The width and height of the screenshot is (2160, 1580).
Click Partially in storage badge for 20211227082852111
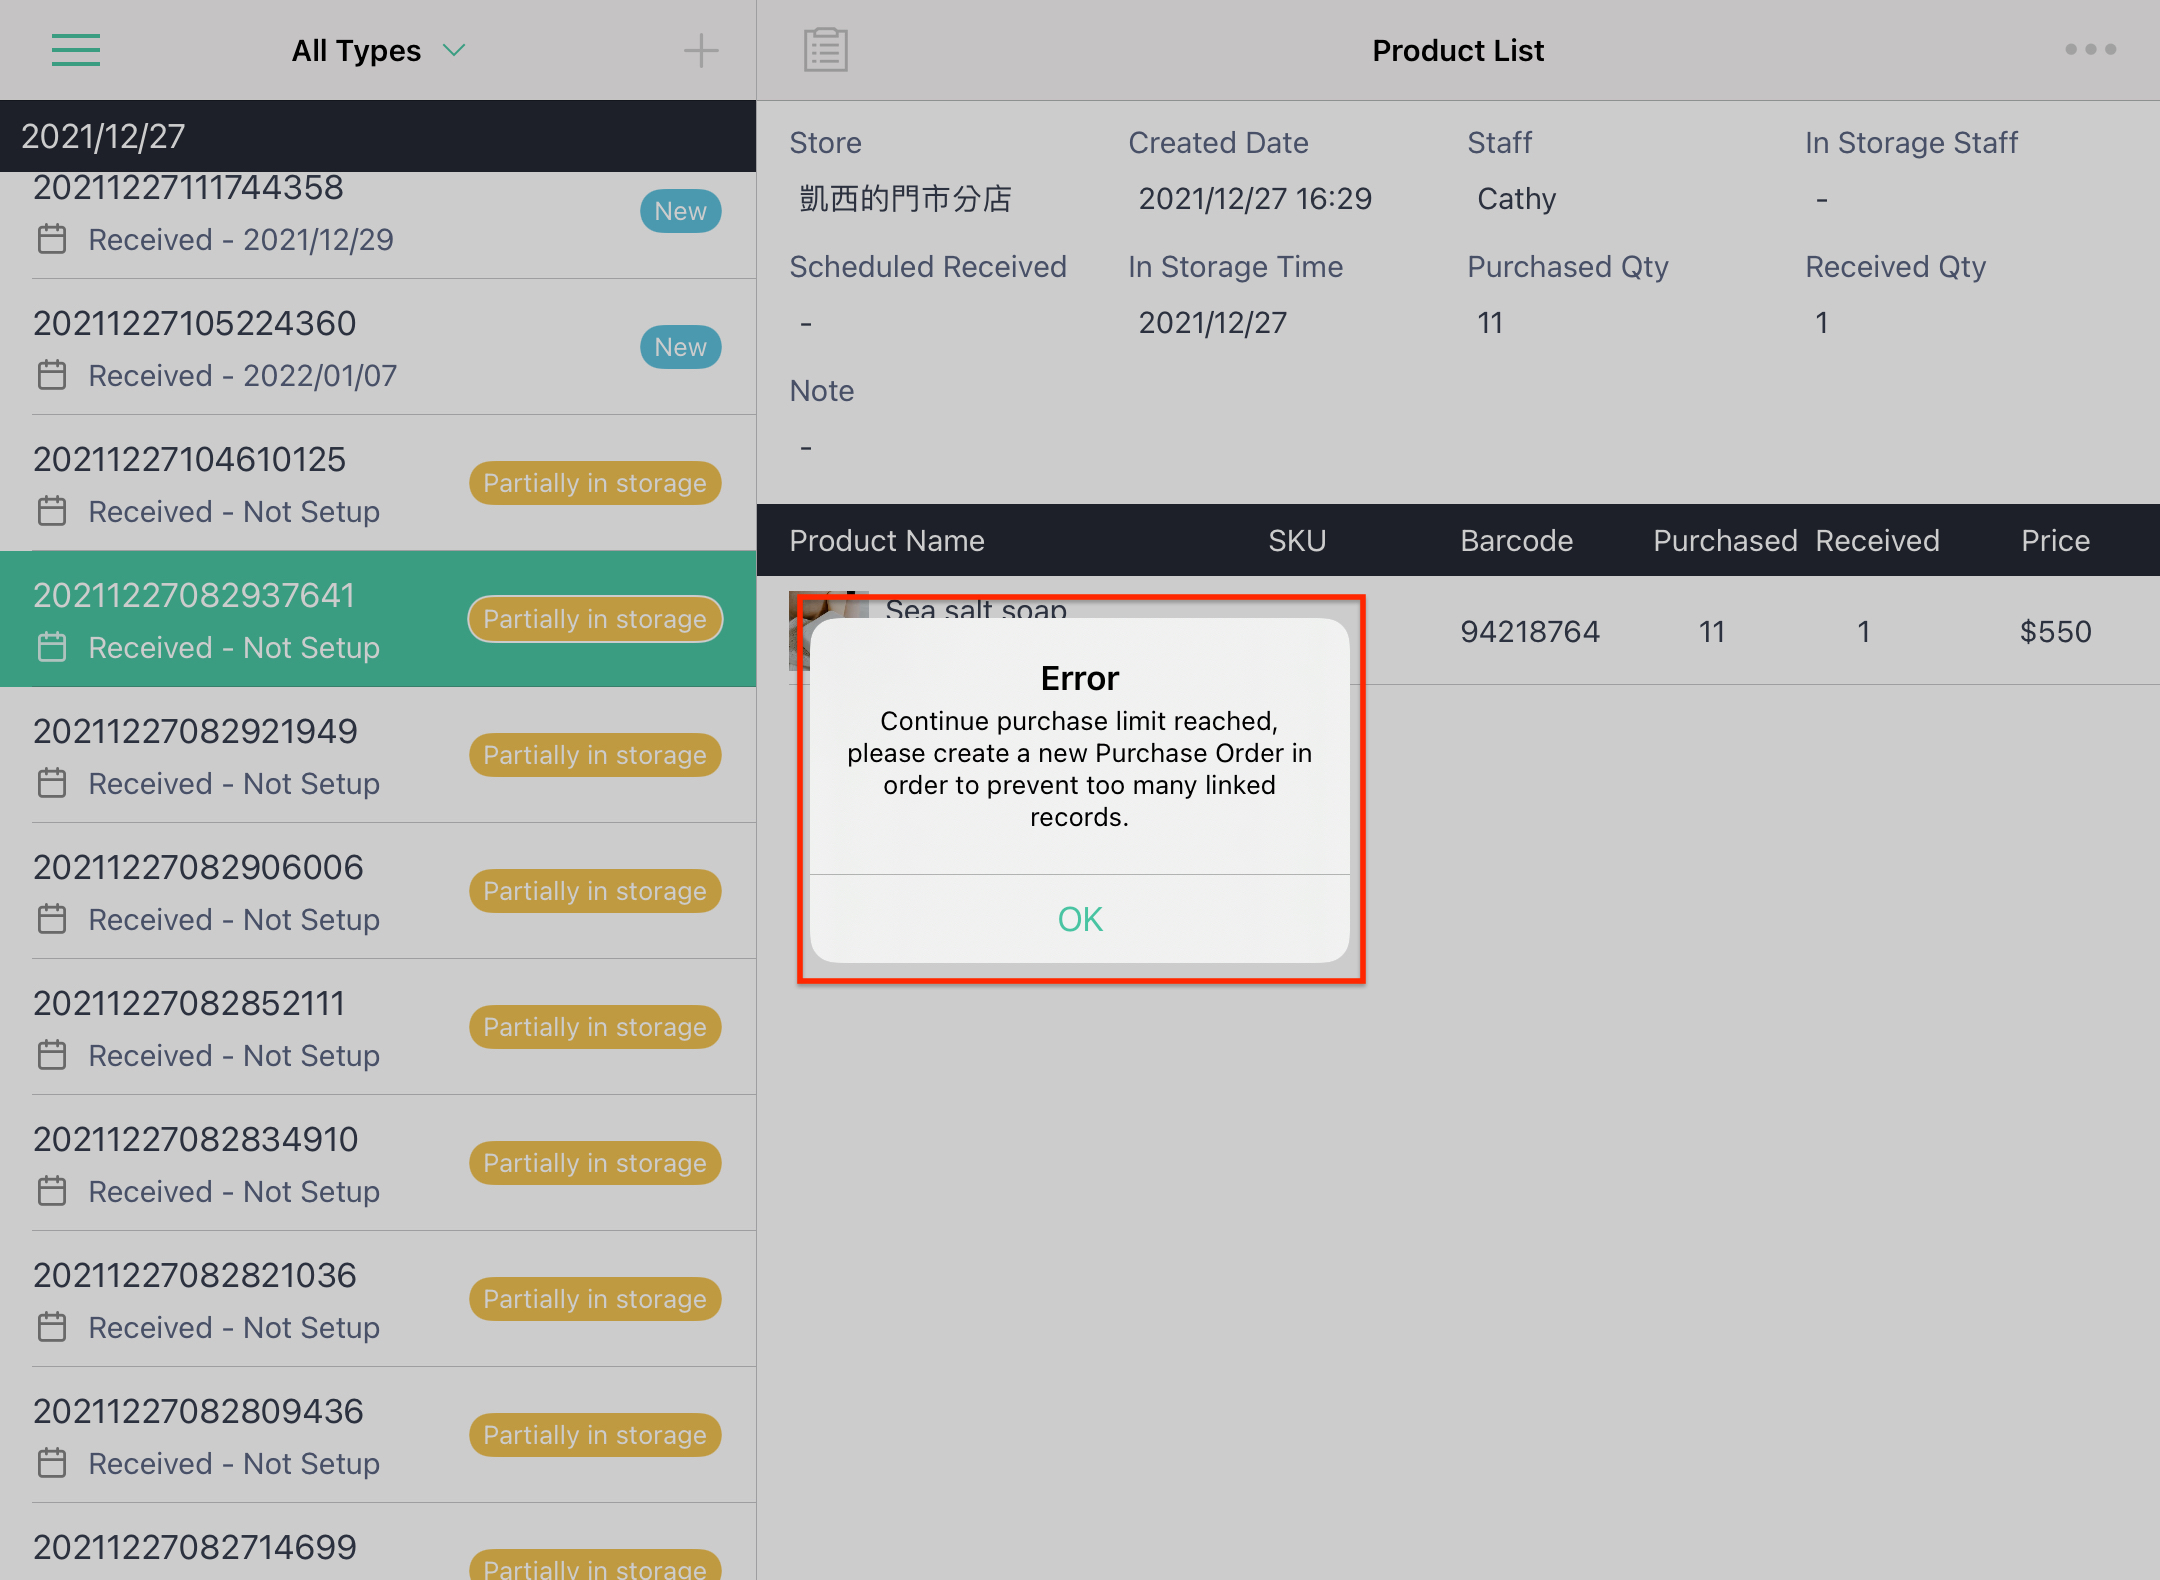click(595, 1027)
